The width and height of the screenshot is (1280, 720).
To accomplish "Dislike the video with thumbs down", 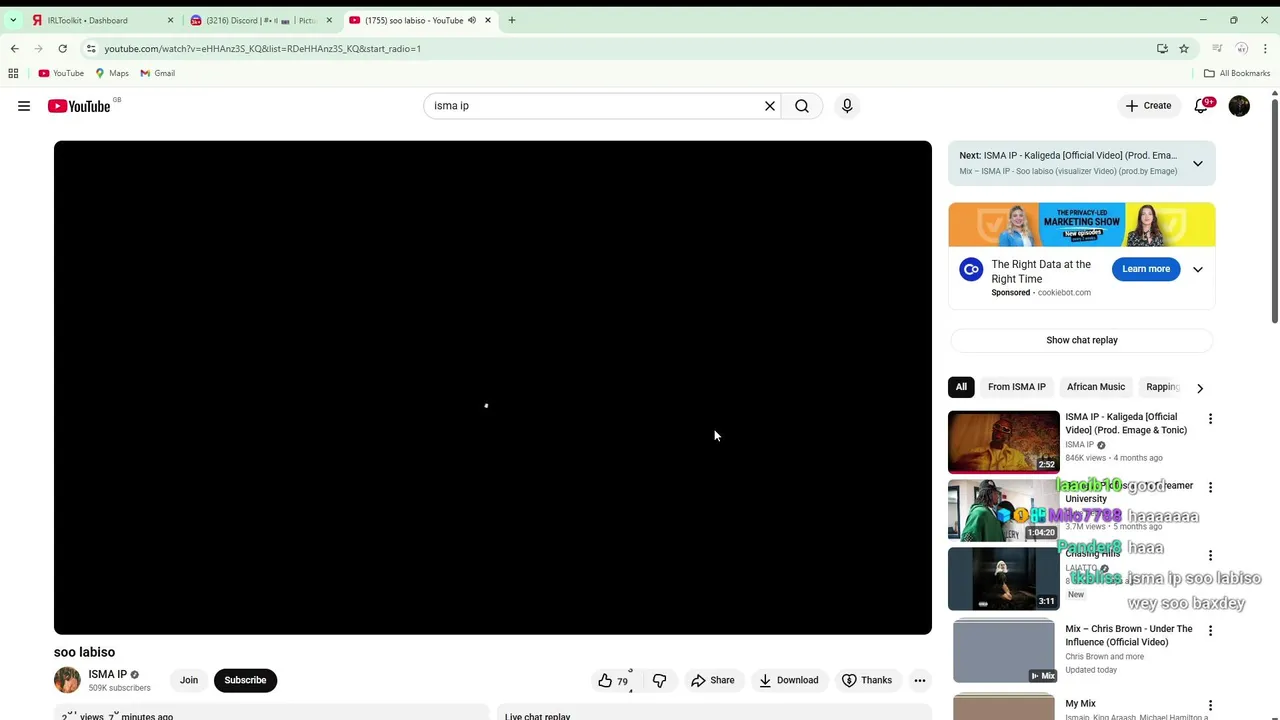I will point(660,680).
